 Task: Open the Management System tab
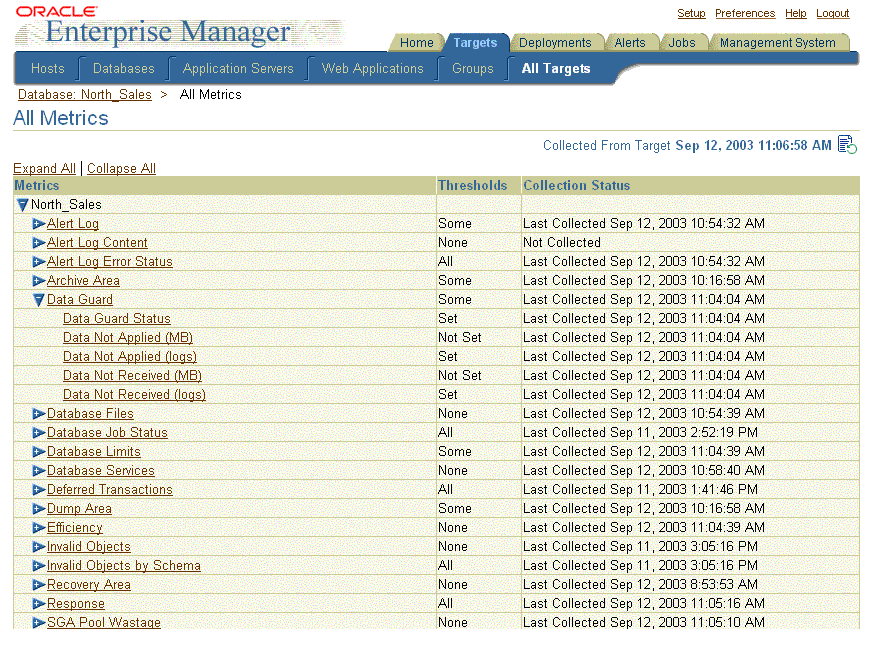(777, 43)
